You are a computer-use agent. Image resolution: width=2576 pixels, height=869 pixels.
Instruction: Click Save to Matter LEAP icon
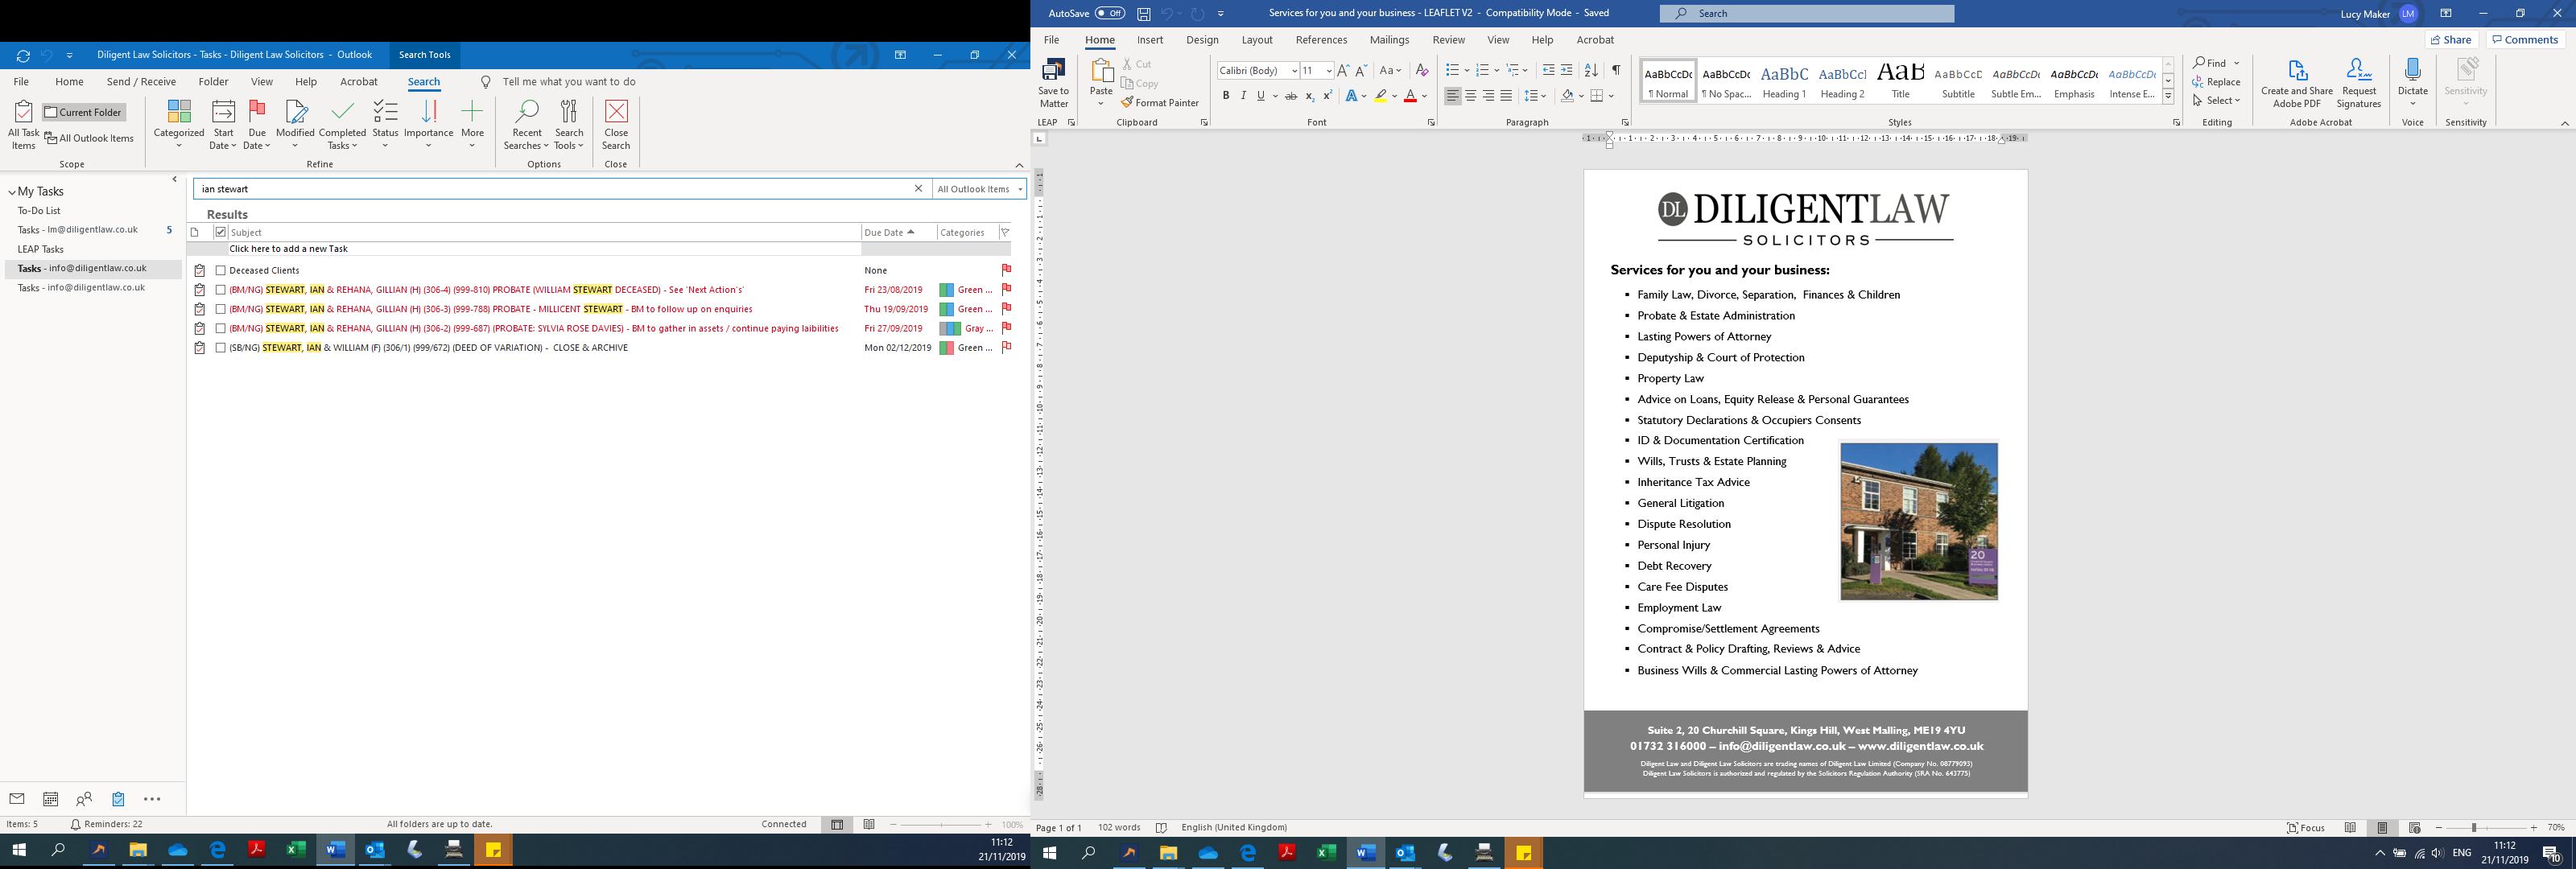pos(1053,73)
